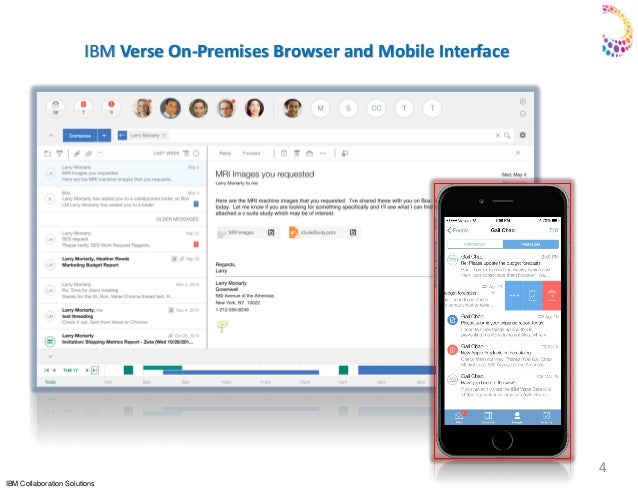Open the SES request email
Image resolution: width=638 pixels, height=493 pixels.
click(122, 239)
